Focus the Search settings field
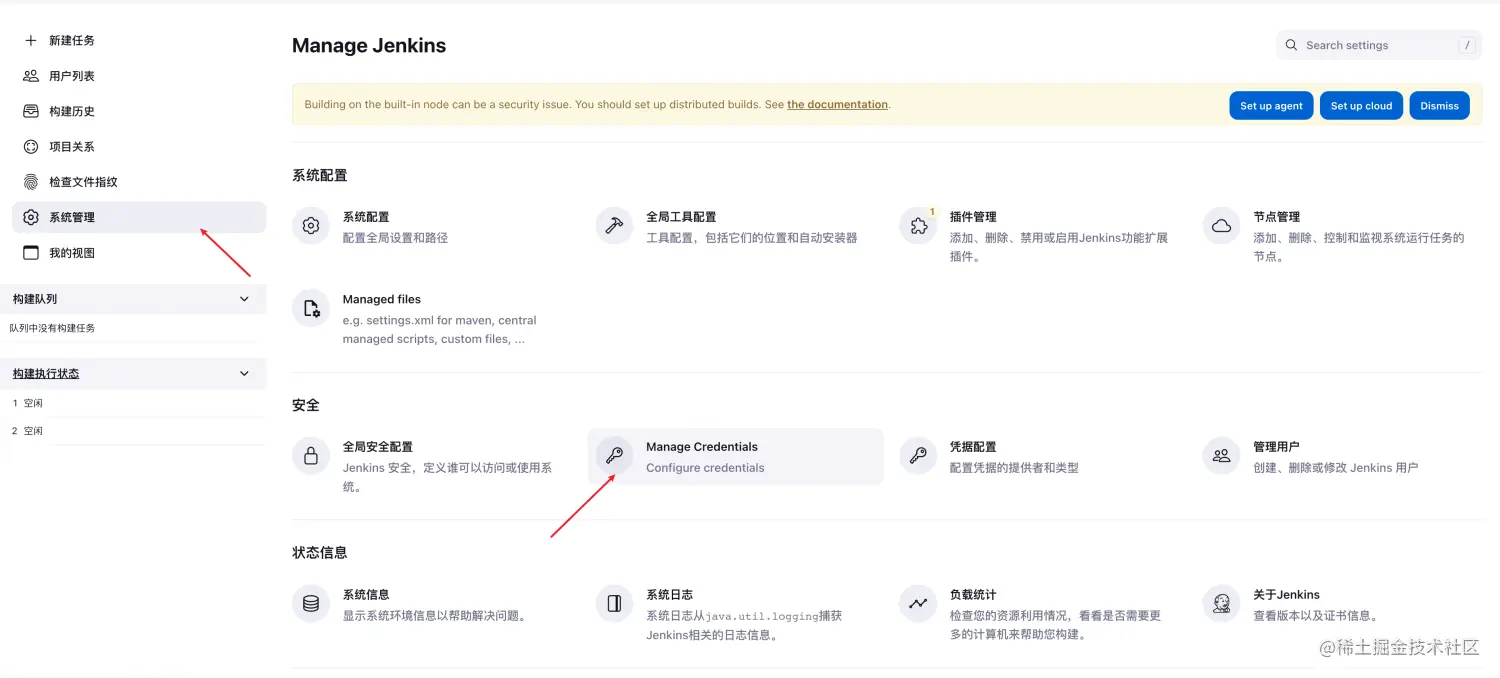This screenshot has height=678, width=1500. tap(1379, 45)
